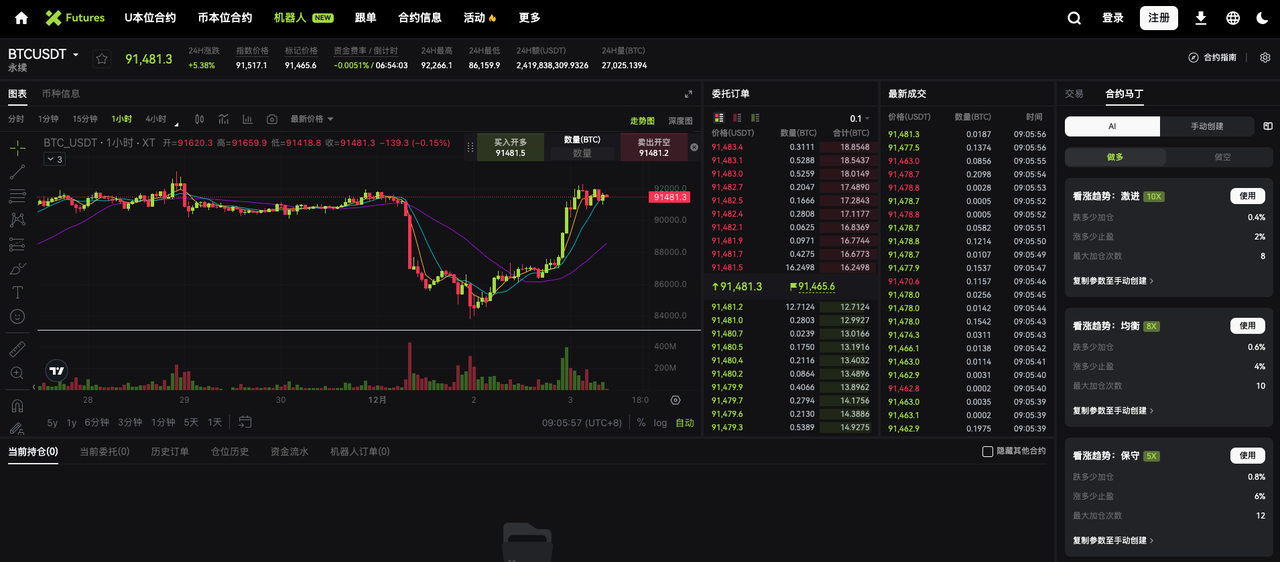Select the pattern drawing tool
Image resolution: width=1280 pixels, height=562 pixels.
click(x=17, y=220)
